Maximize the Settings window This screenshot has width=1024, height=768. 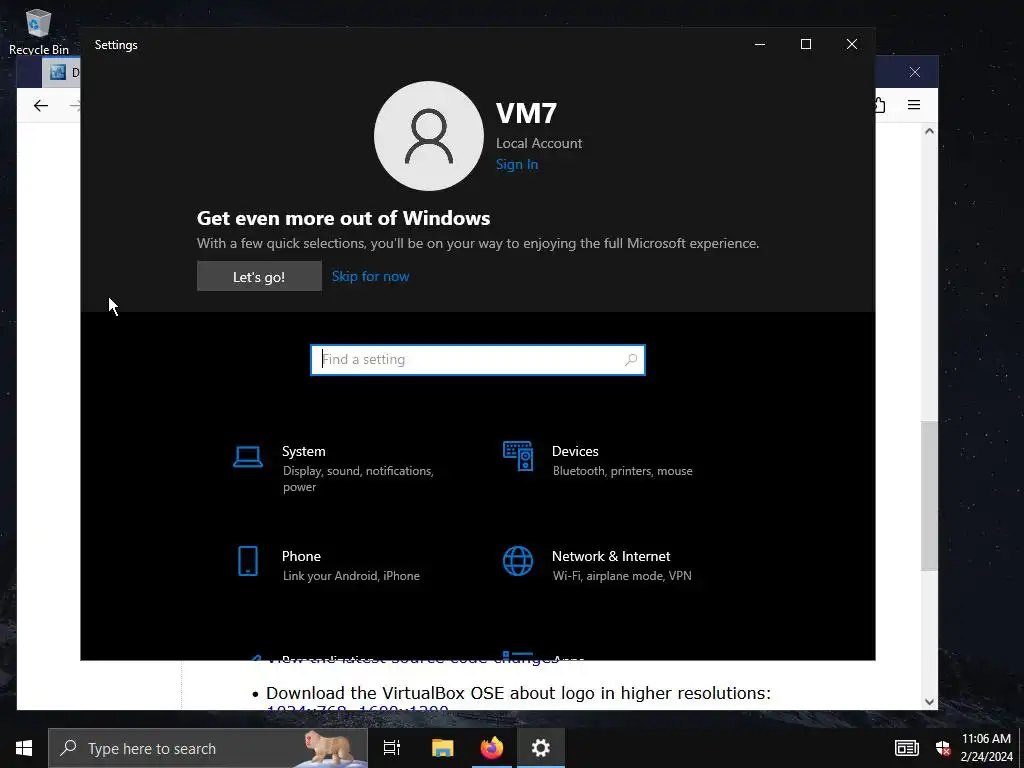coord(806,44)
